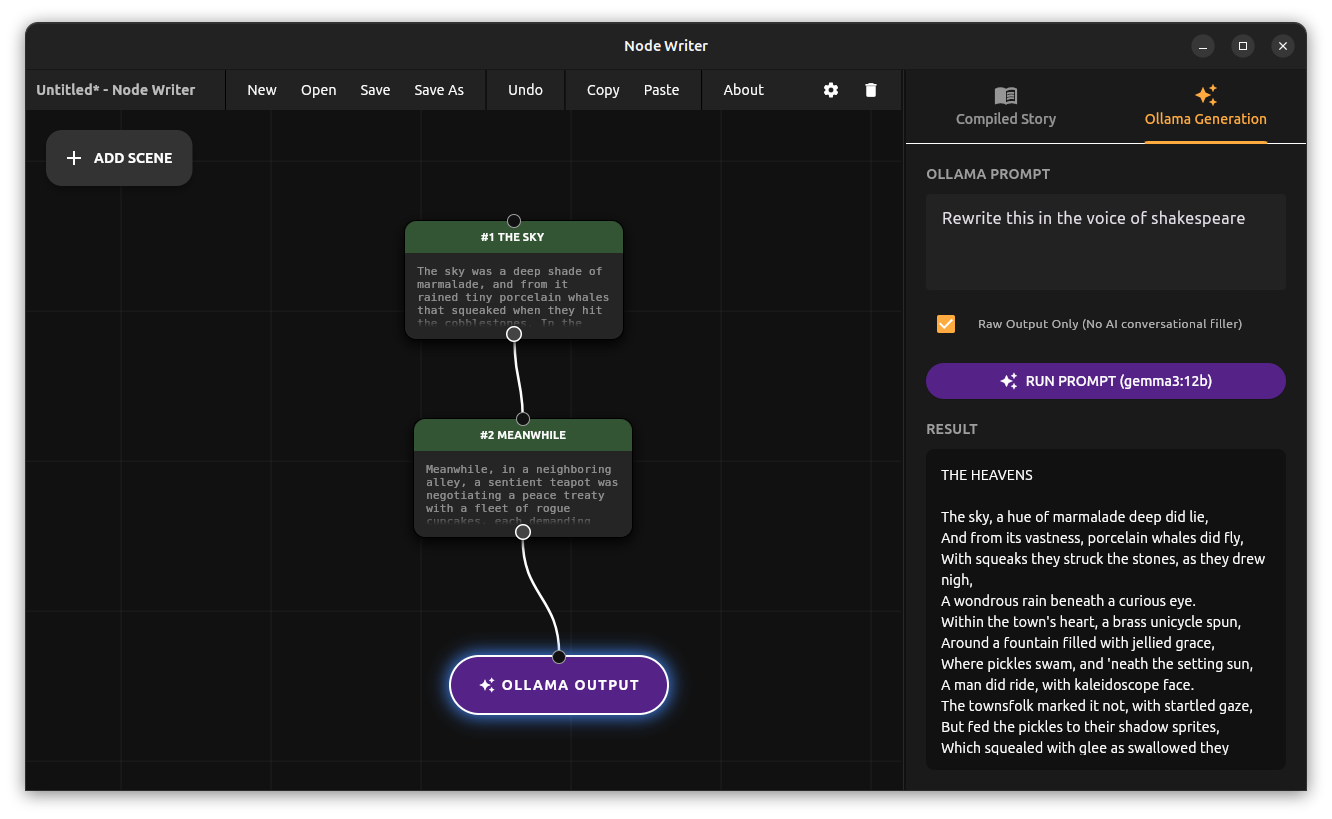Uncheck the Raw Output Only checkbox

[946, 324]
